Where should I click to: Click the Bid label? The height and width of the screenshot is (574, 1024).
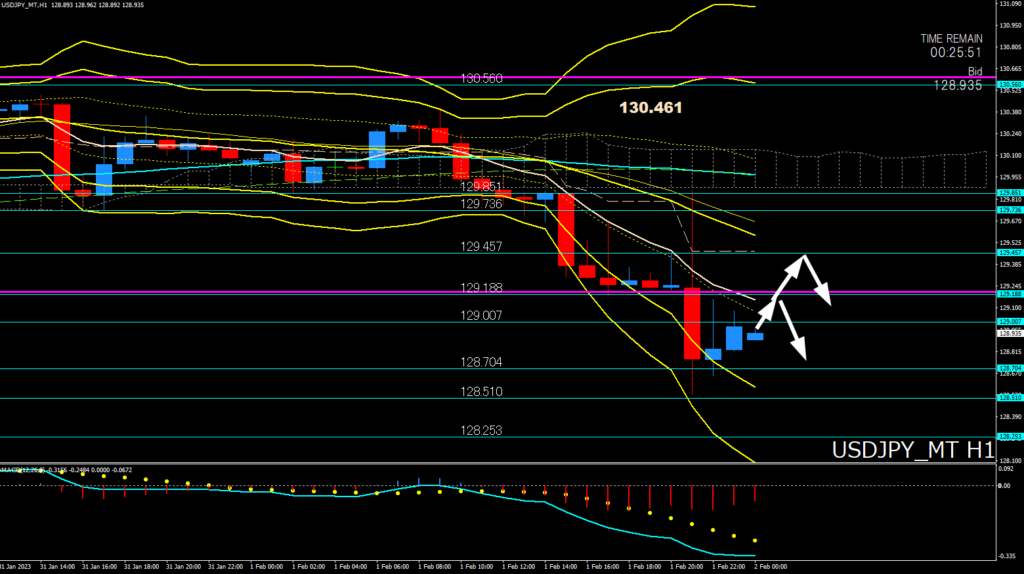click(974, 72)
